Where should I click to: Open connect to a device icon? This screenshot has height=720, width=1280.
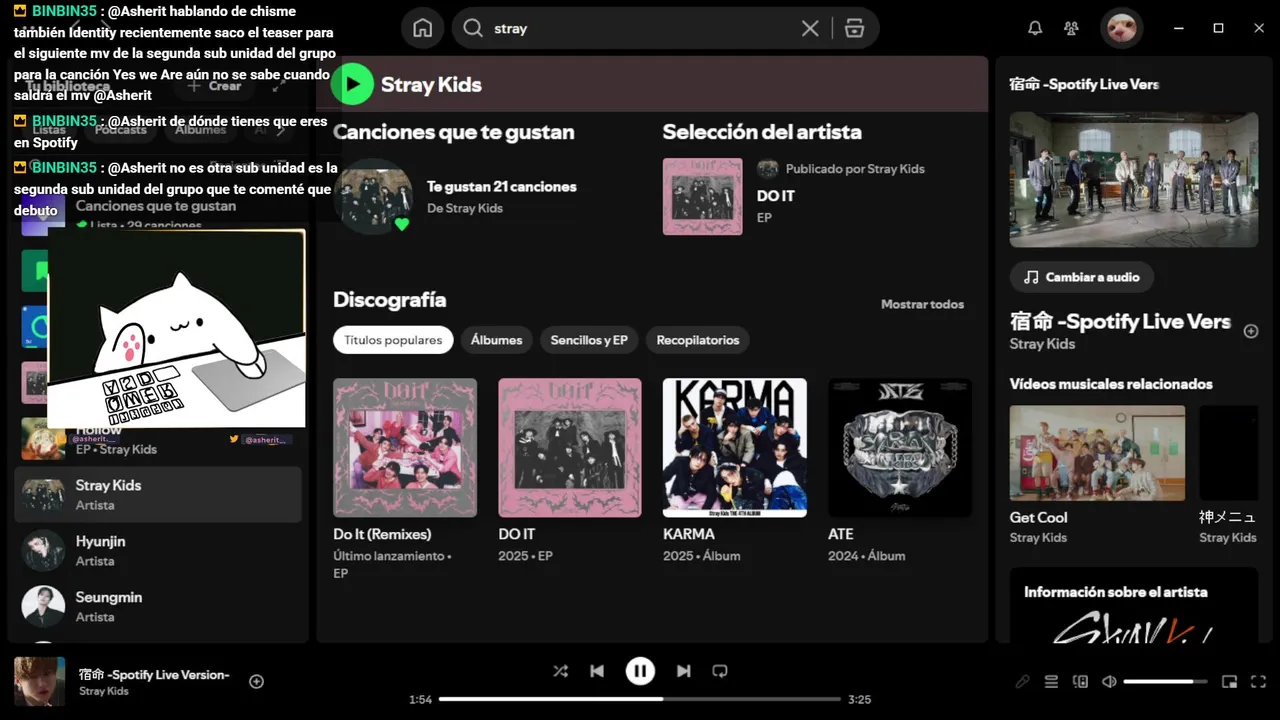[x=1080, y=682]
